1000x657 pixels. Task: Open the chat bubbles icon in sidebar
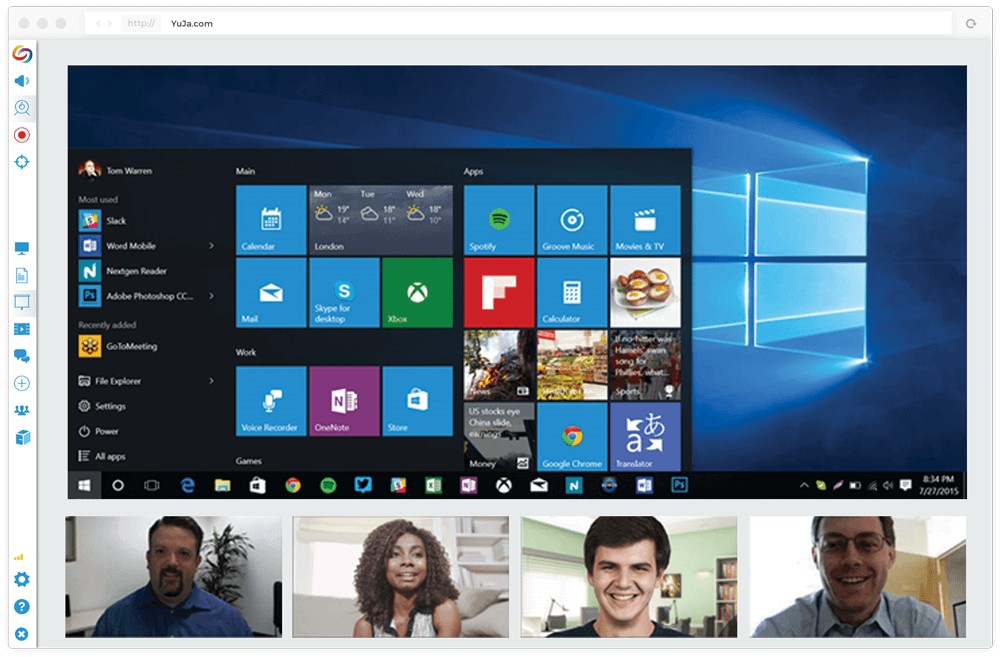[22, 356]
